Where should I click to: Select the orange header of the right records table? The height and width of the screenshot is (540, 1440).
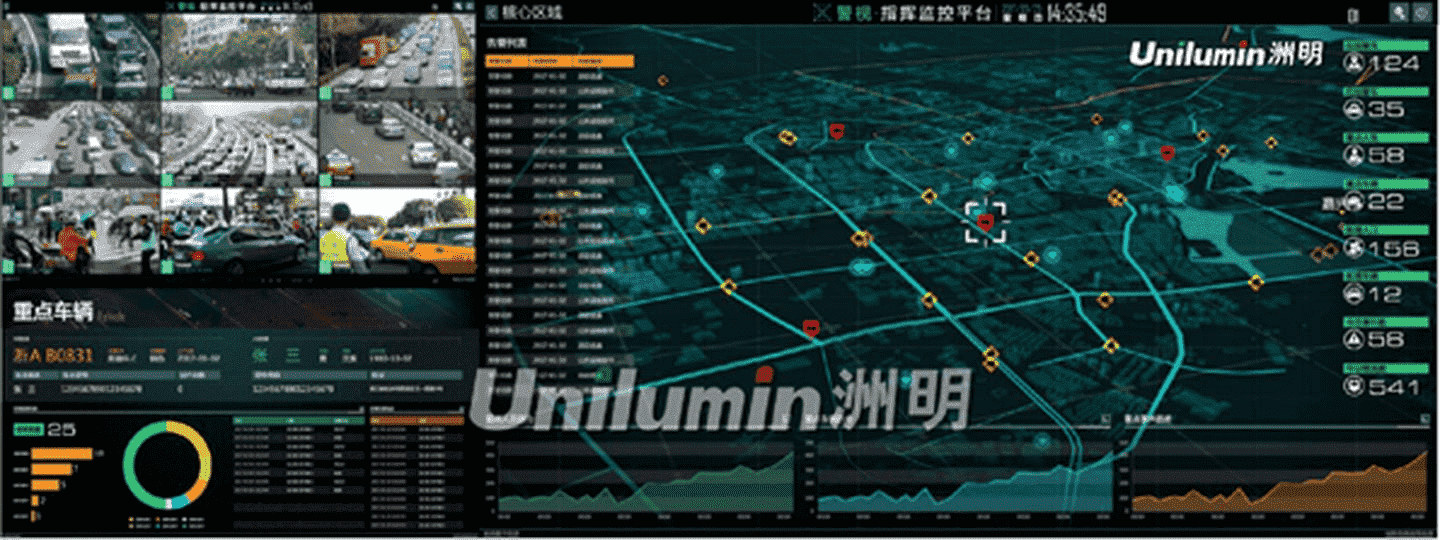pos(417,420)
